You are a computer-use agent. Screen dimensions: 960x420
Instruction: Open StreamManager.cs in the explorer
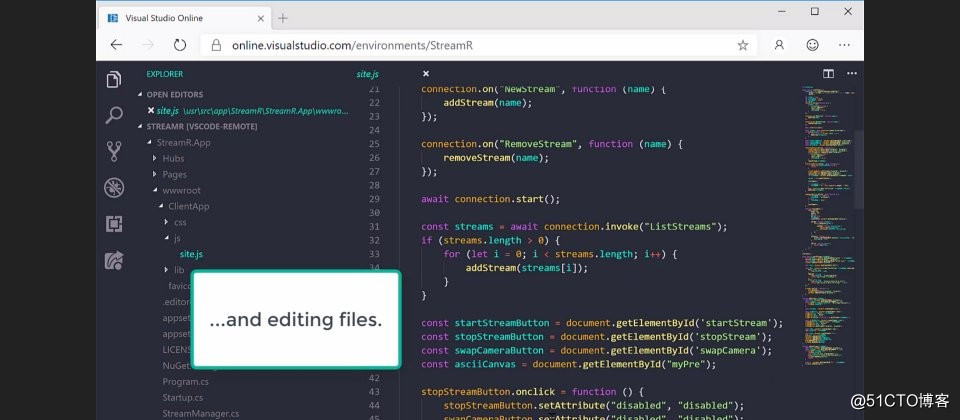click(x=201, y=413)
